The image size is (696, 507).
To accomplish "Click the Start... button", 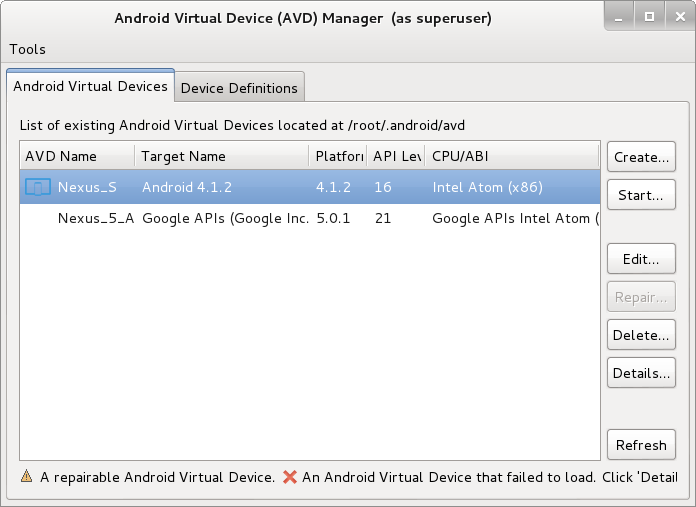I will pyautogui.click(x=641, y=195).
